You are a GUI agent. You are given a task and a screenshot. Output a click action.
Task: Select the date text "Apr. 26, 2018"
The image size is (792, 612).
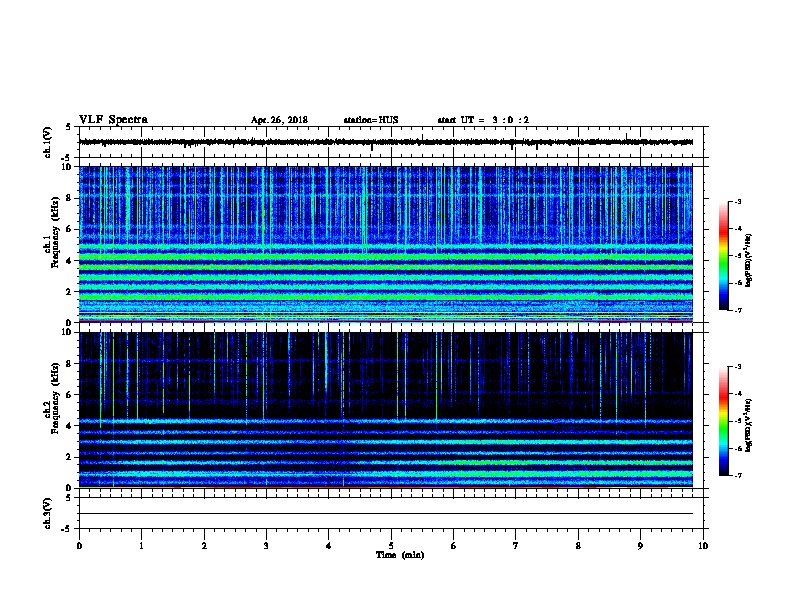279,120
